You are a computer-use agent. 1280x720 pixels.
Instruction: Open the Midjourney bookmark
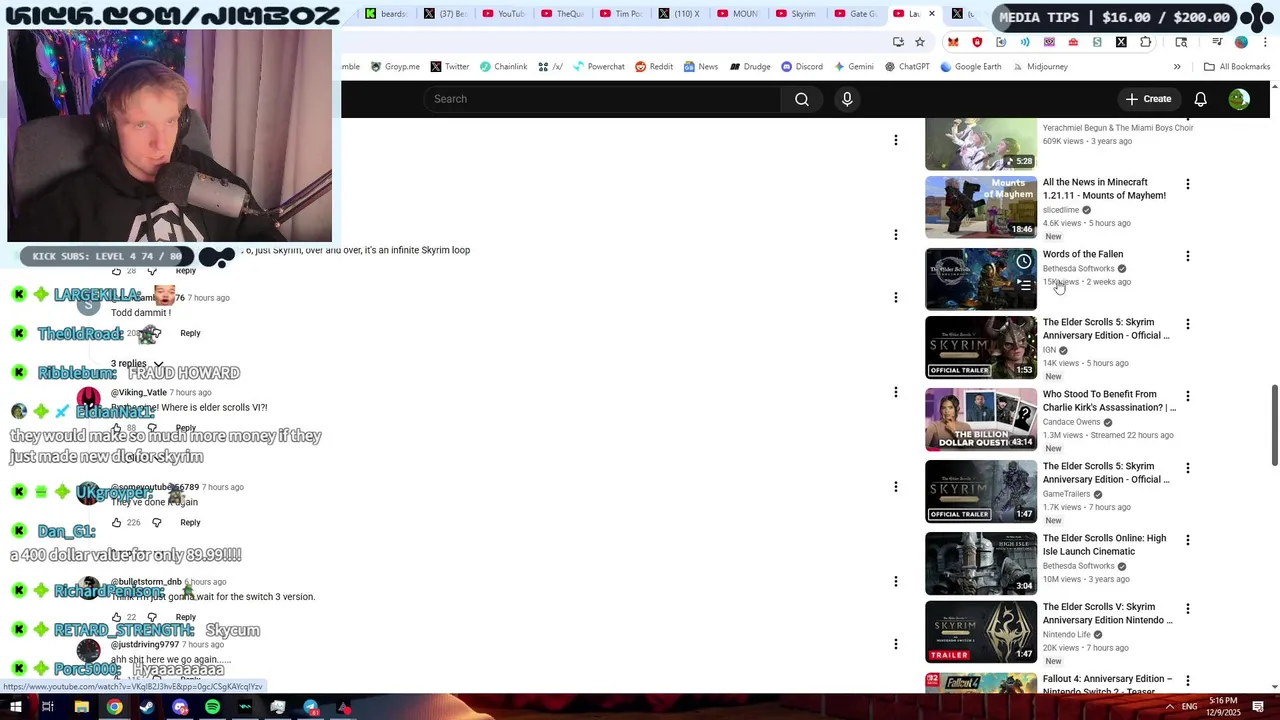pyautogui.click(x=1039, y=67)
